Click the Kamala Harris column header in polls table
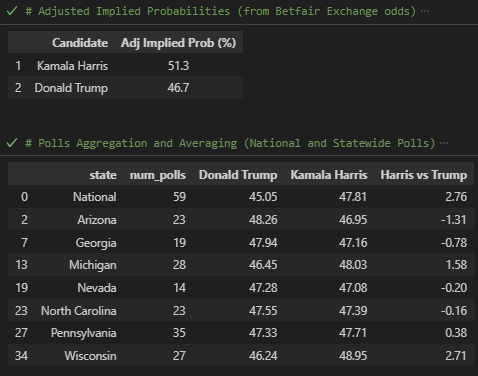Screen dimensions: 478x376 pyautogui.click(x=329, y=175)
